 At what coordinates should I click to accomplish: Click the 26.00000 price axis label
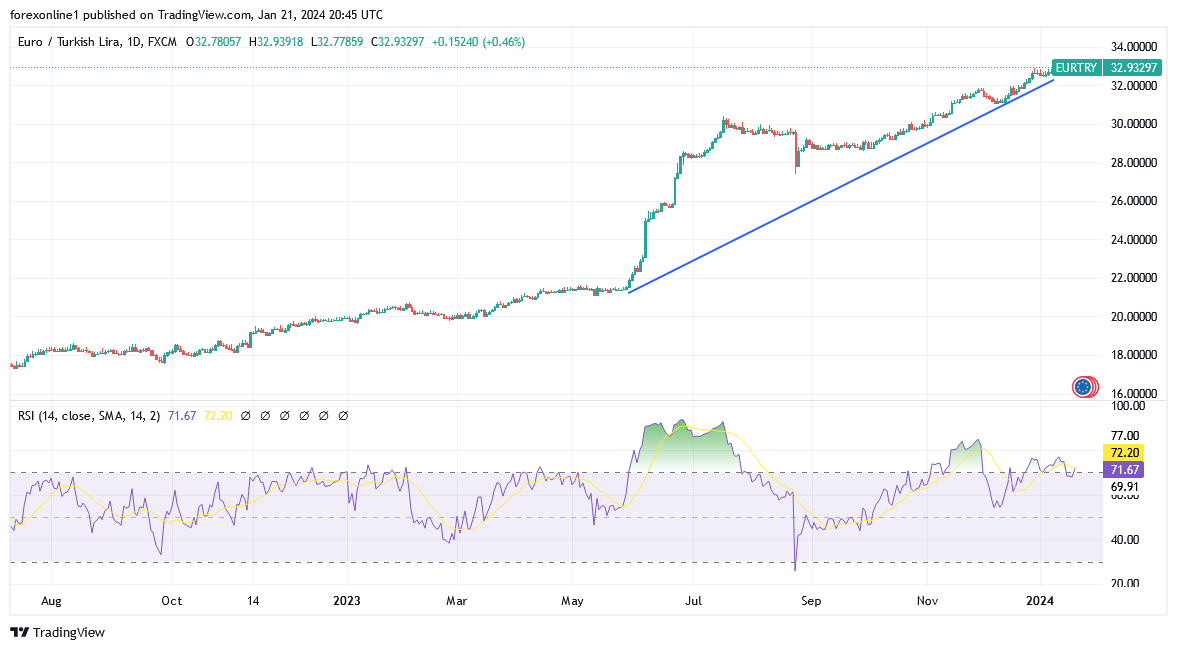1133,200
